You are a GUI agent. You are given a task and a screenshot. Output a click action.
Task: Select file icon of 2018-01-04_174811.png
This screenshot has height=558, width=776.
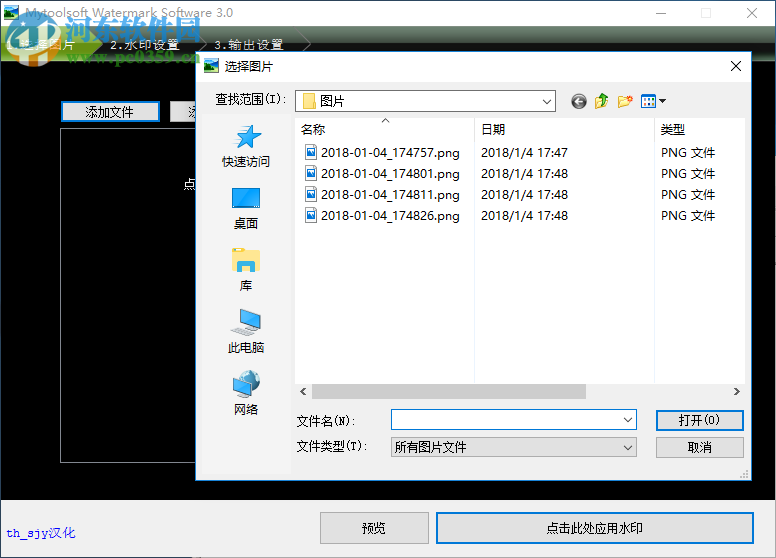pyautogui.click(x=311, y=194)
